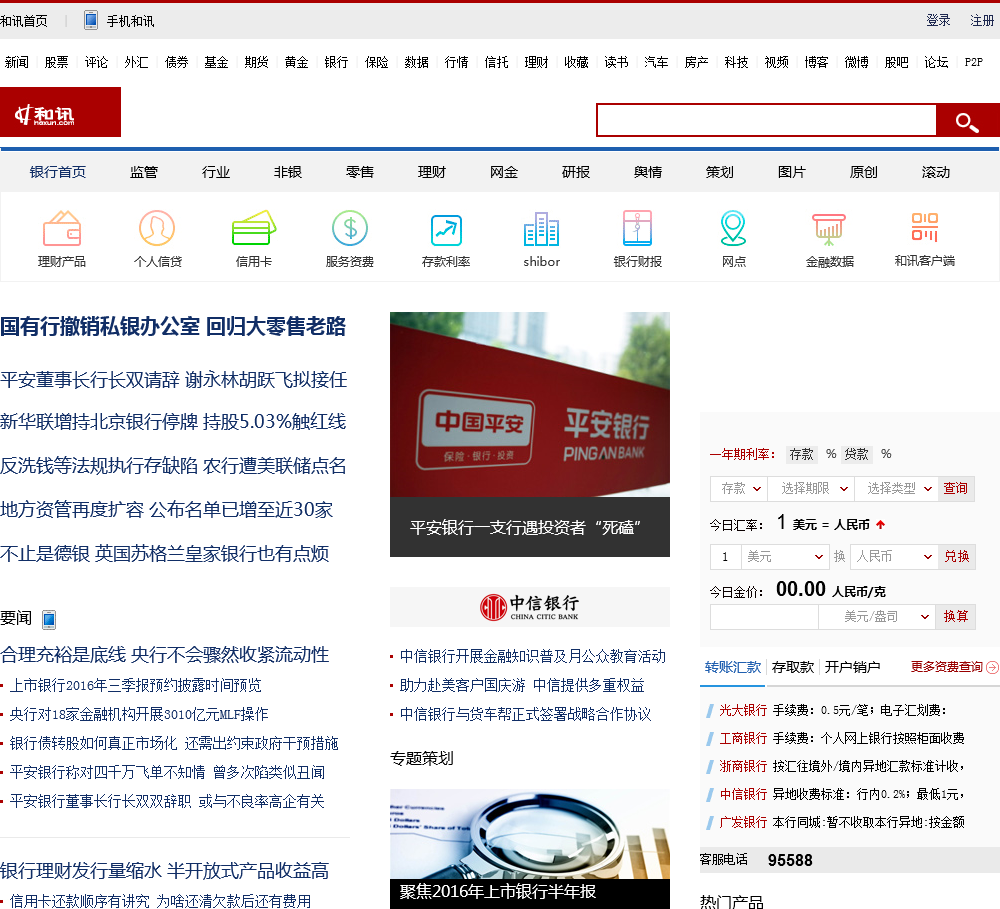
Task: Click the 存款利率 chart icon
Action: tap(446, 230)
